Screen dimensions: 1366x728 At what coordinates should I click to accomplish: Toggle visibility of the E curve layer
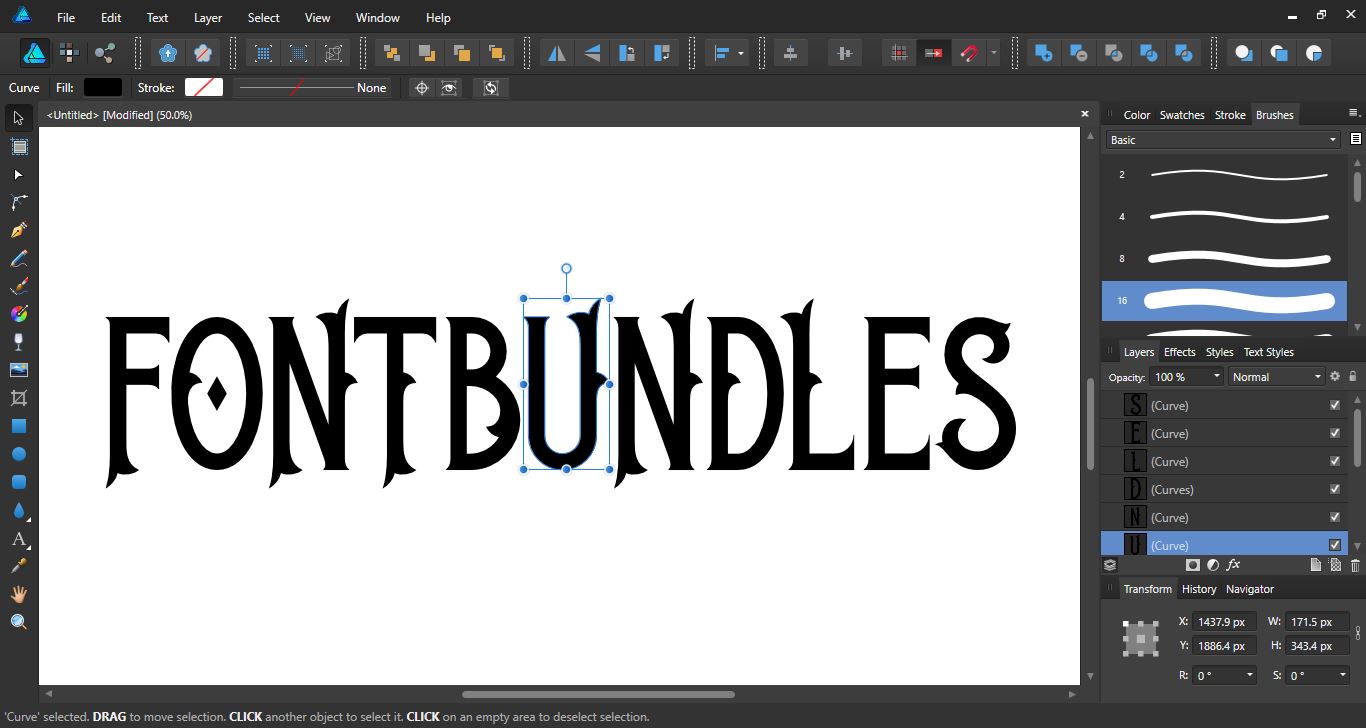[x=1334, y=433]
